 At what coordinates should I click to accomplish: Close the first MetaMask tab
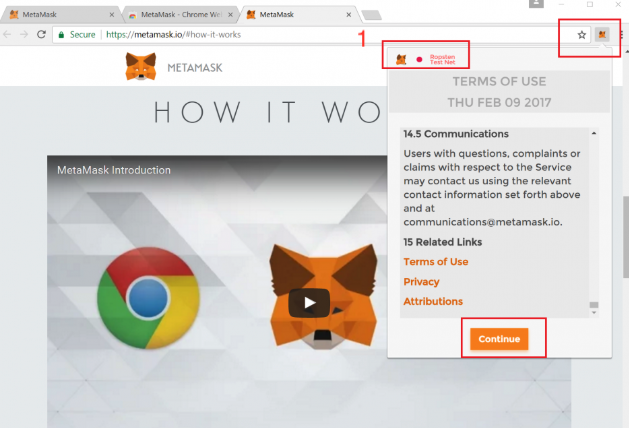pos(112,14)
